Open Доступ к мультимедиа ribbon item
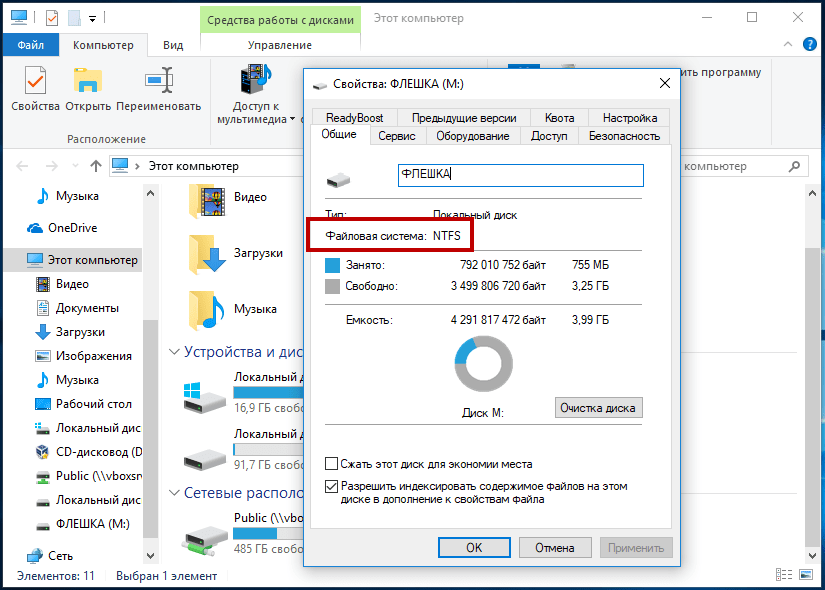The image size is (825, 590). [256, 95]
